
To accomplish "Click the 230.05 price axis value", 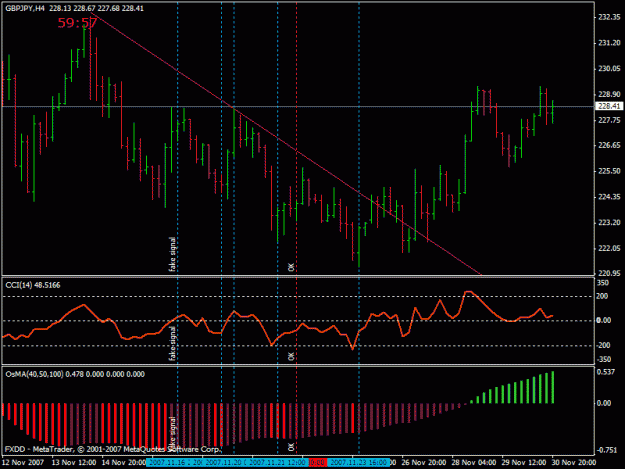I will tap(609, 69).
